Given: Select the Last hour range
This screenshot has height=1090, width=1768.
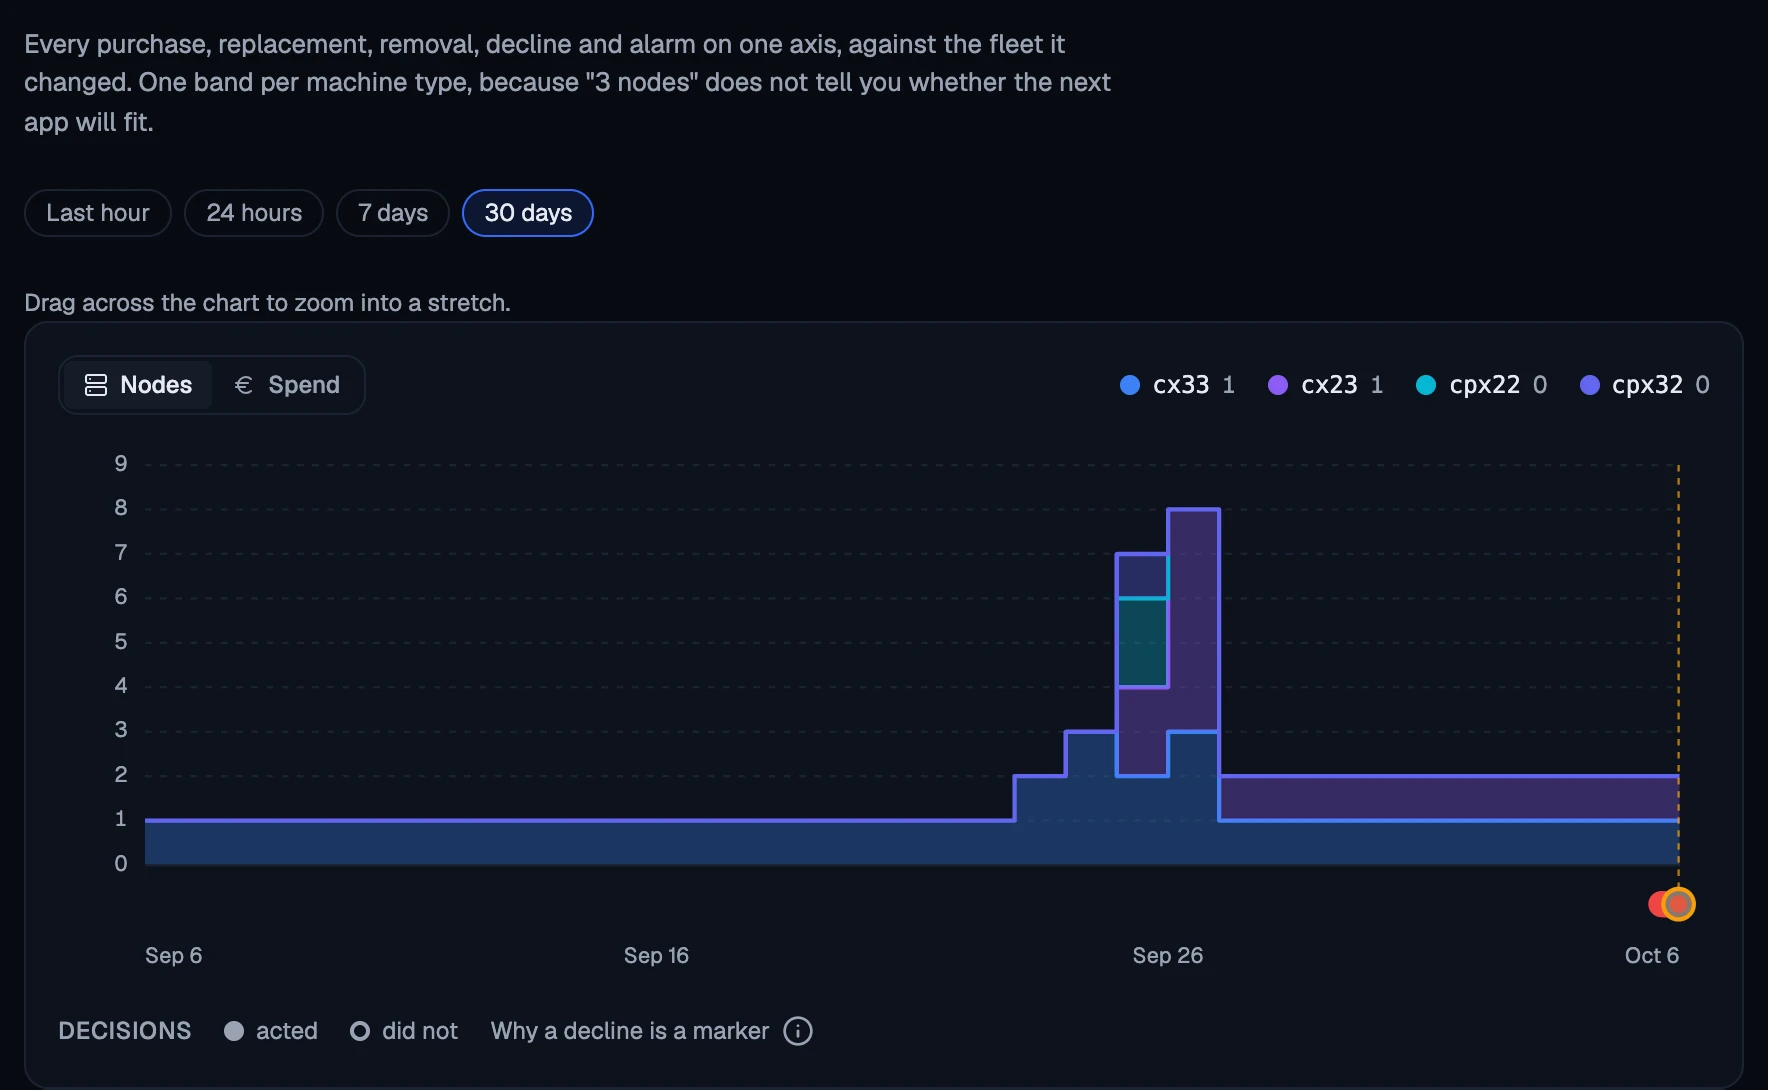Looking at the screenshot, I should tap(98, 213).
